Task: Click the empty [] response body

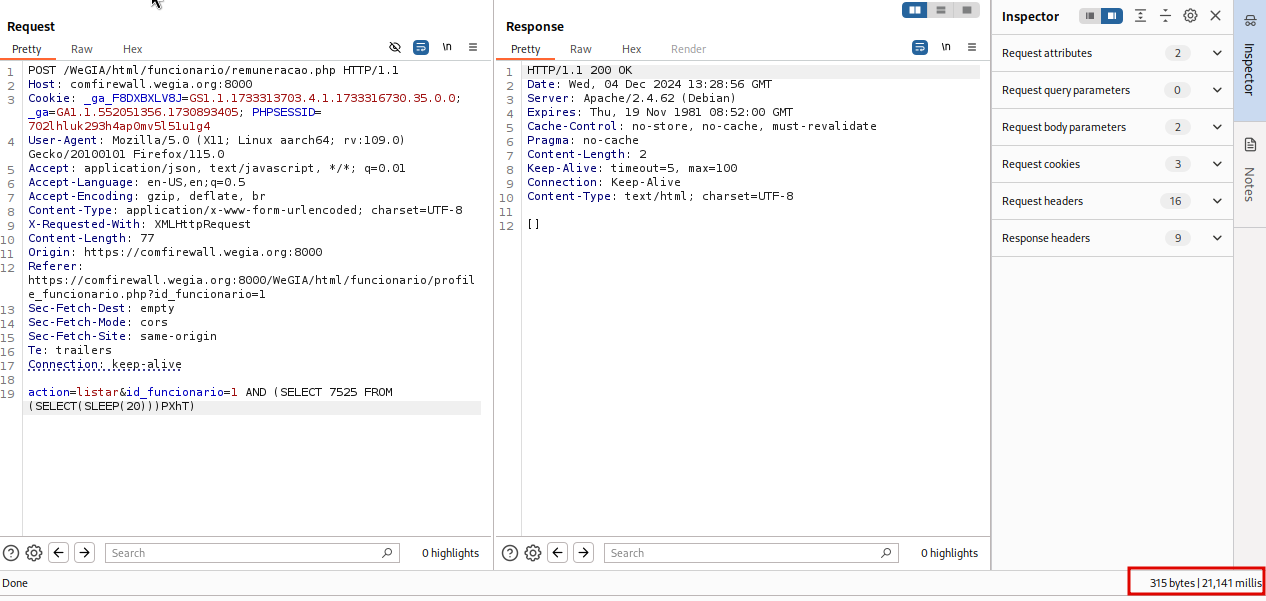Action: (533, 224)
